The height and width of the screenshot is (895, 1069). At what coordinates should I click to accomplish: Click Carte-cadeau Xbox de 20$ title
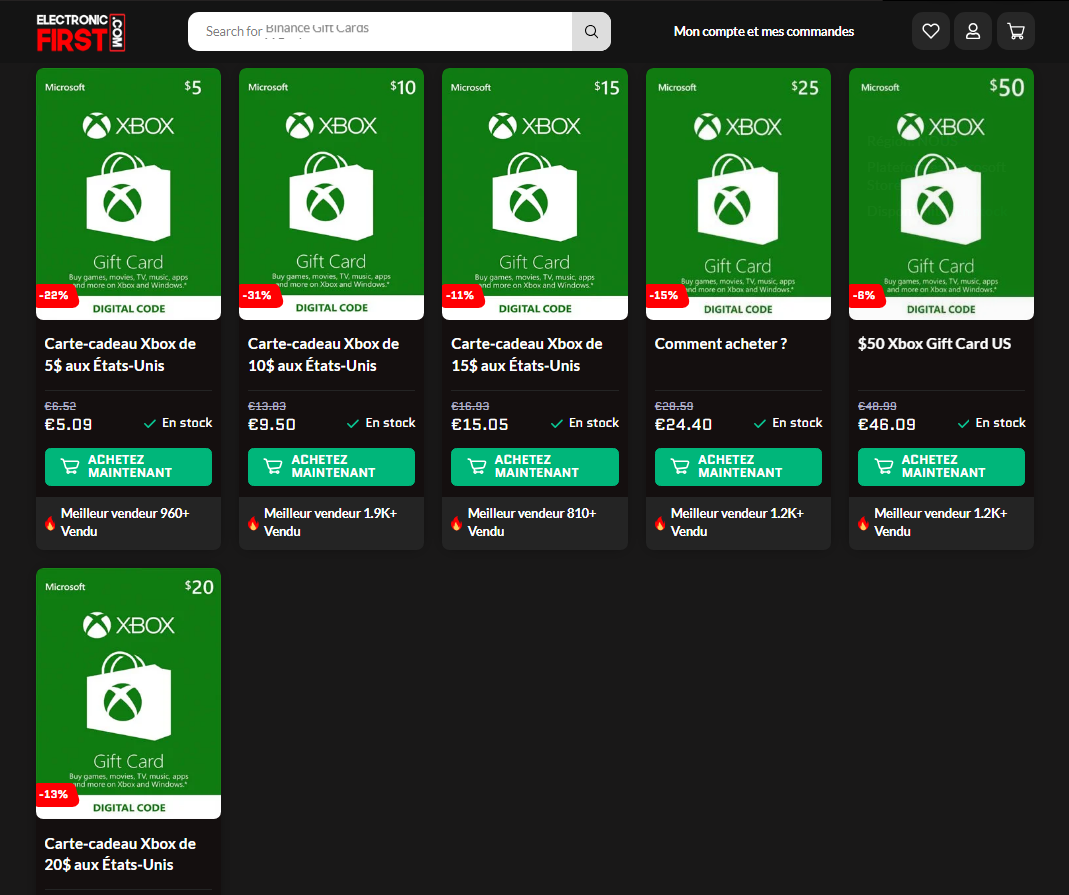pos(120,853)
